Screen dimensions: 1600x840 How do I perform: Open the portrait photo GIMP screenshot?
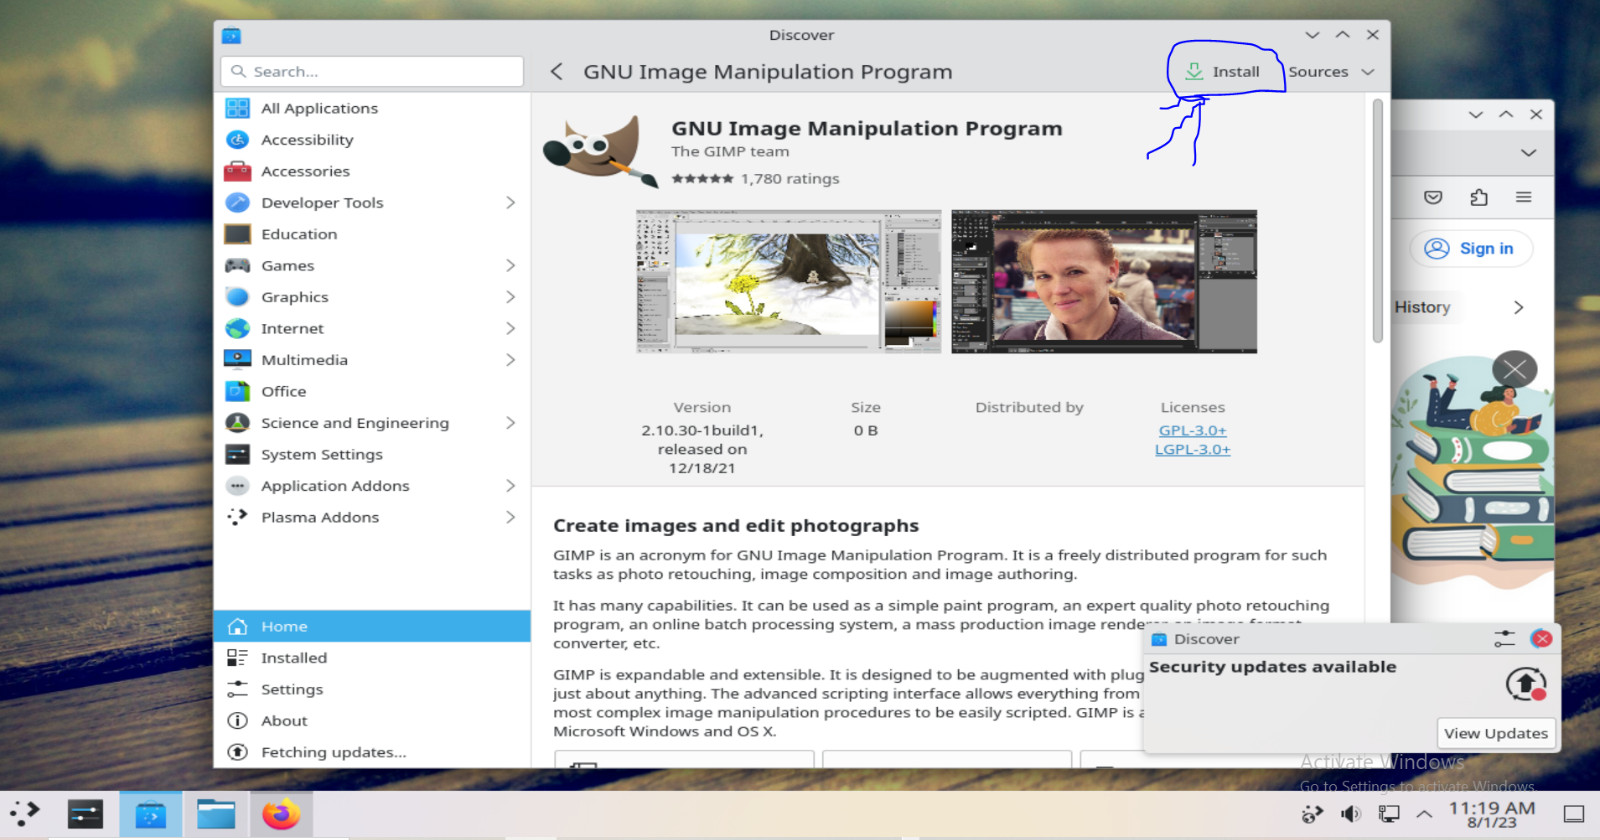point(1104,282)
